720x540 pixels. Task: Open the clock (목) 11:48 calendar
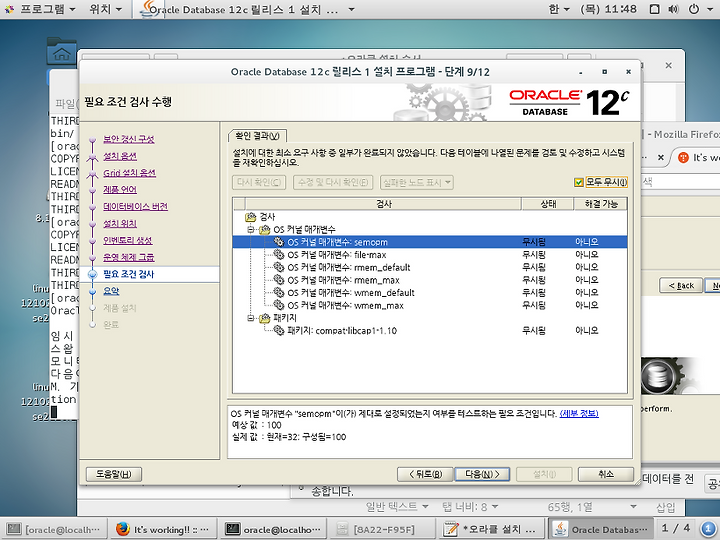608,9
